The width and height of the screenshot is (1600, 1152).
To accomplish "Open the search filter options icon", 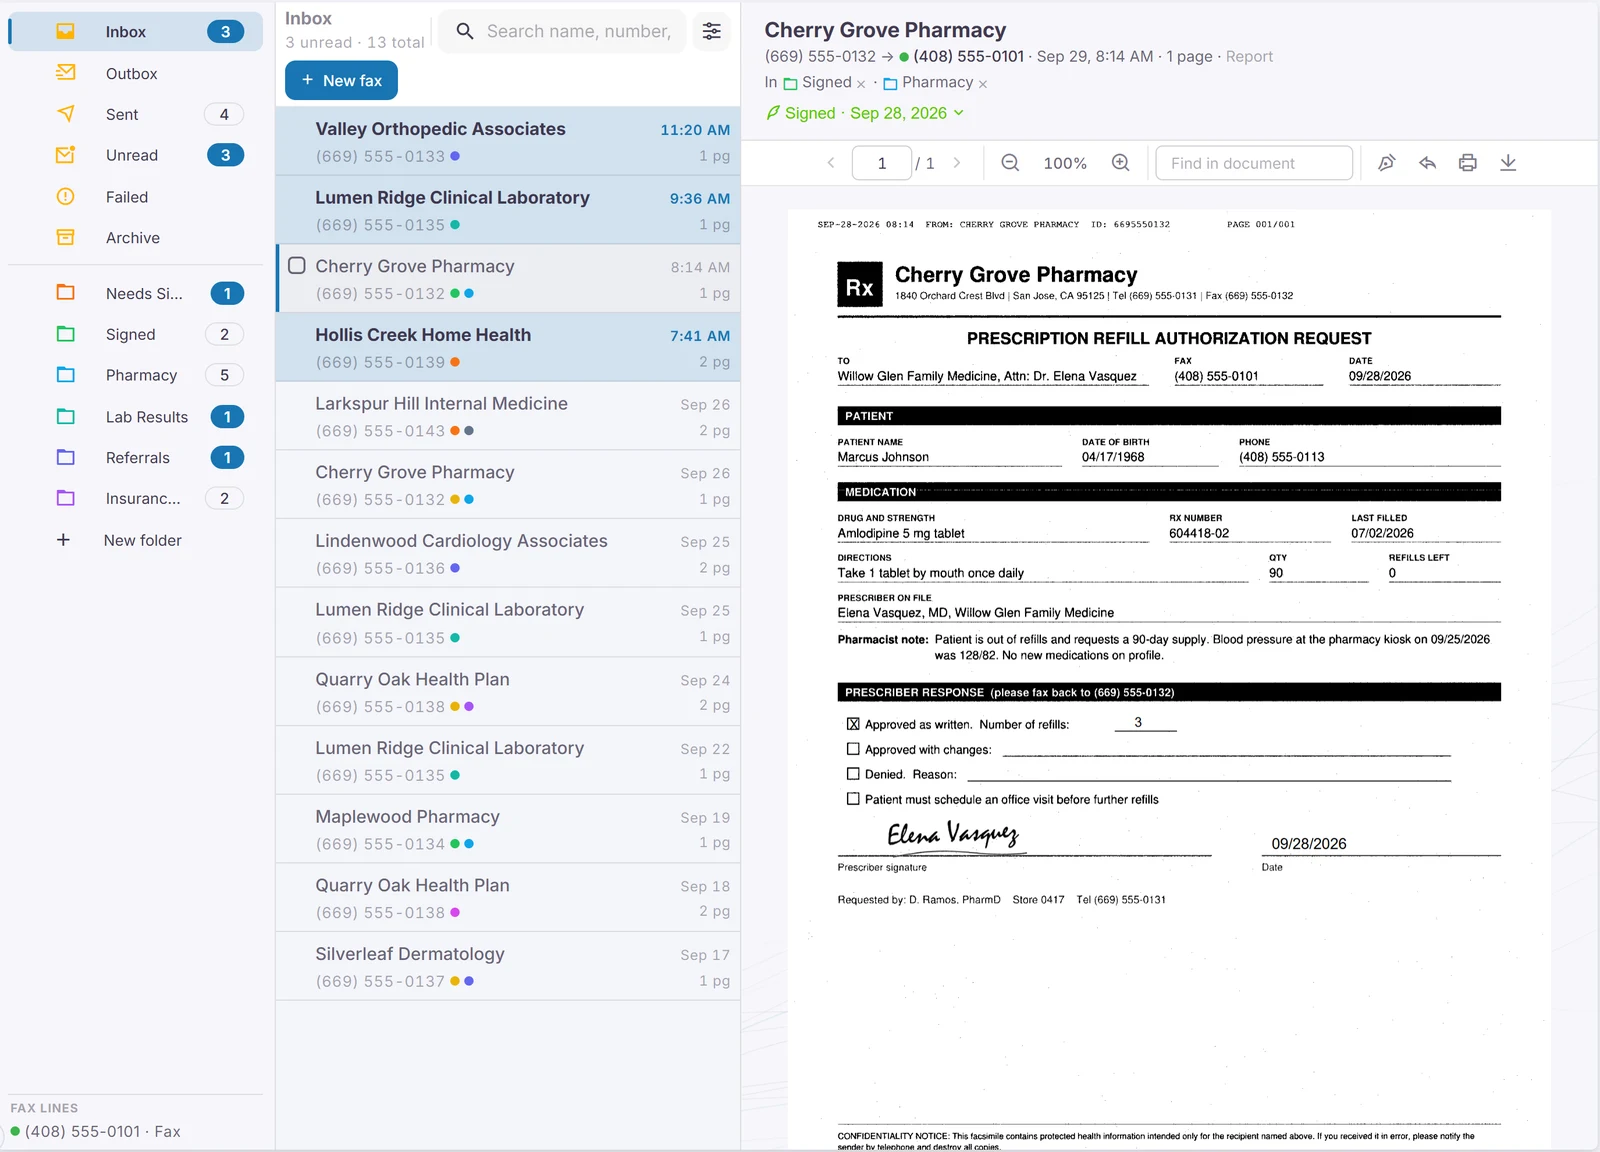I will [711, 31].
